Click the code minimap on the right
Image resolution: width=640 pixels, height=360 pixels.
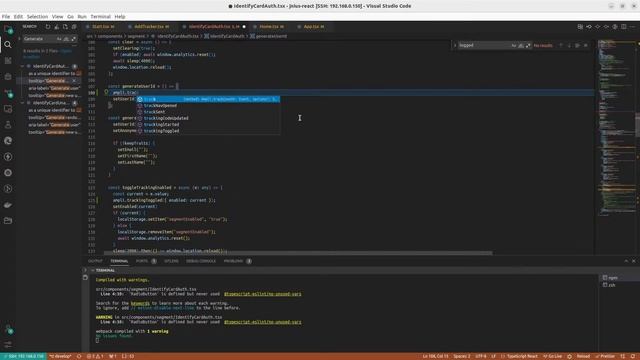point(616,127)
